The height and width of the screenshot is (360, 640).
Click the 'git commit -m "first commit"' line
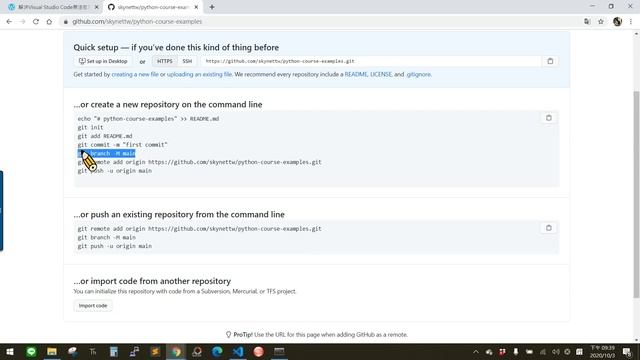(122, 144)
